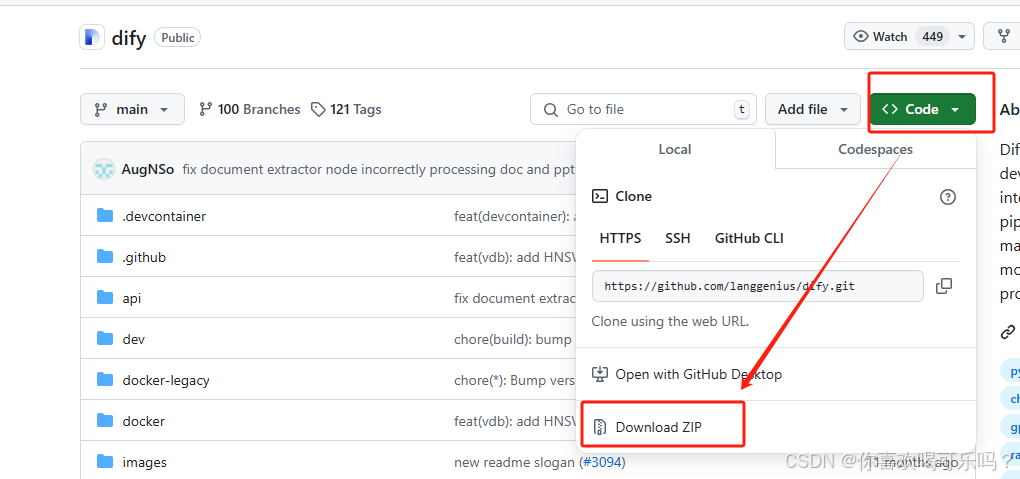Open the .devcontainer folder icon
The width and height of the screenshot is (1020, 479).
point(105,215)
